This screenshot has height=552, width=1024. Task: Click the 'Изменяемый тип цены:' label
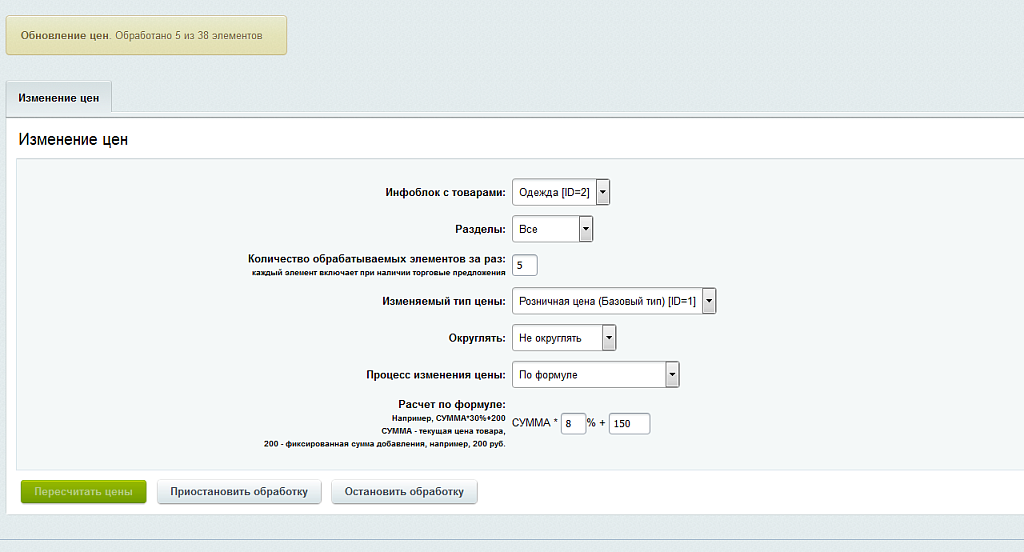(444, 301)
